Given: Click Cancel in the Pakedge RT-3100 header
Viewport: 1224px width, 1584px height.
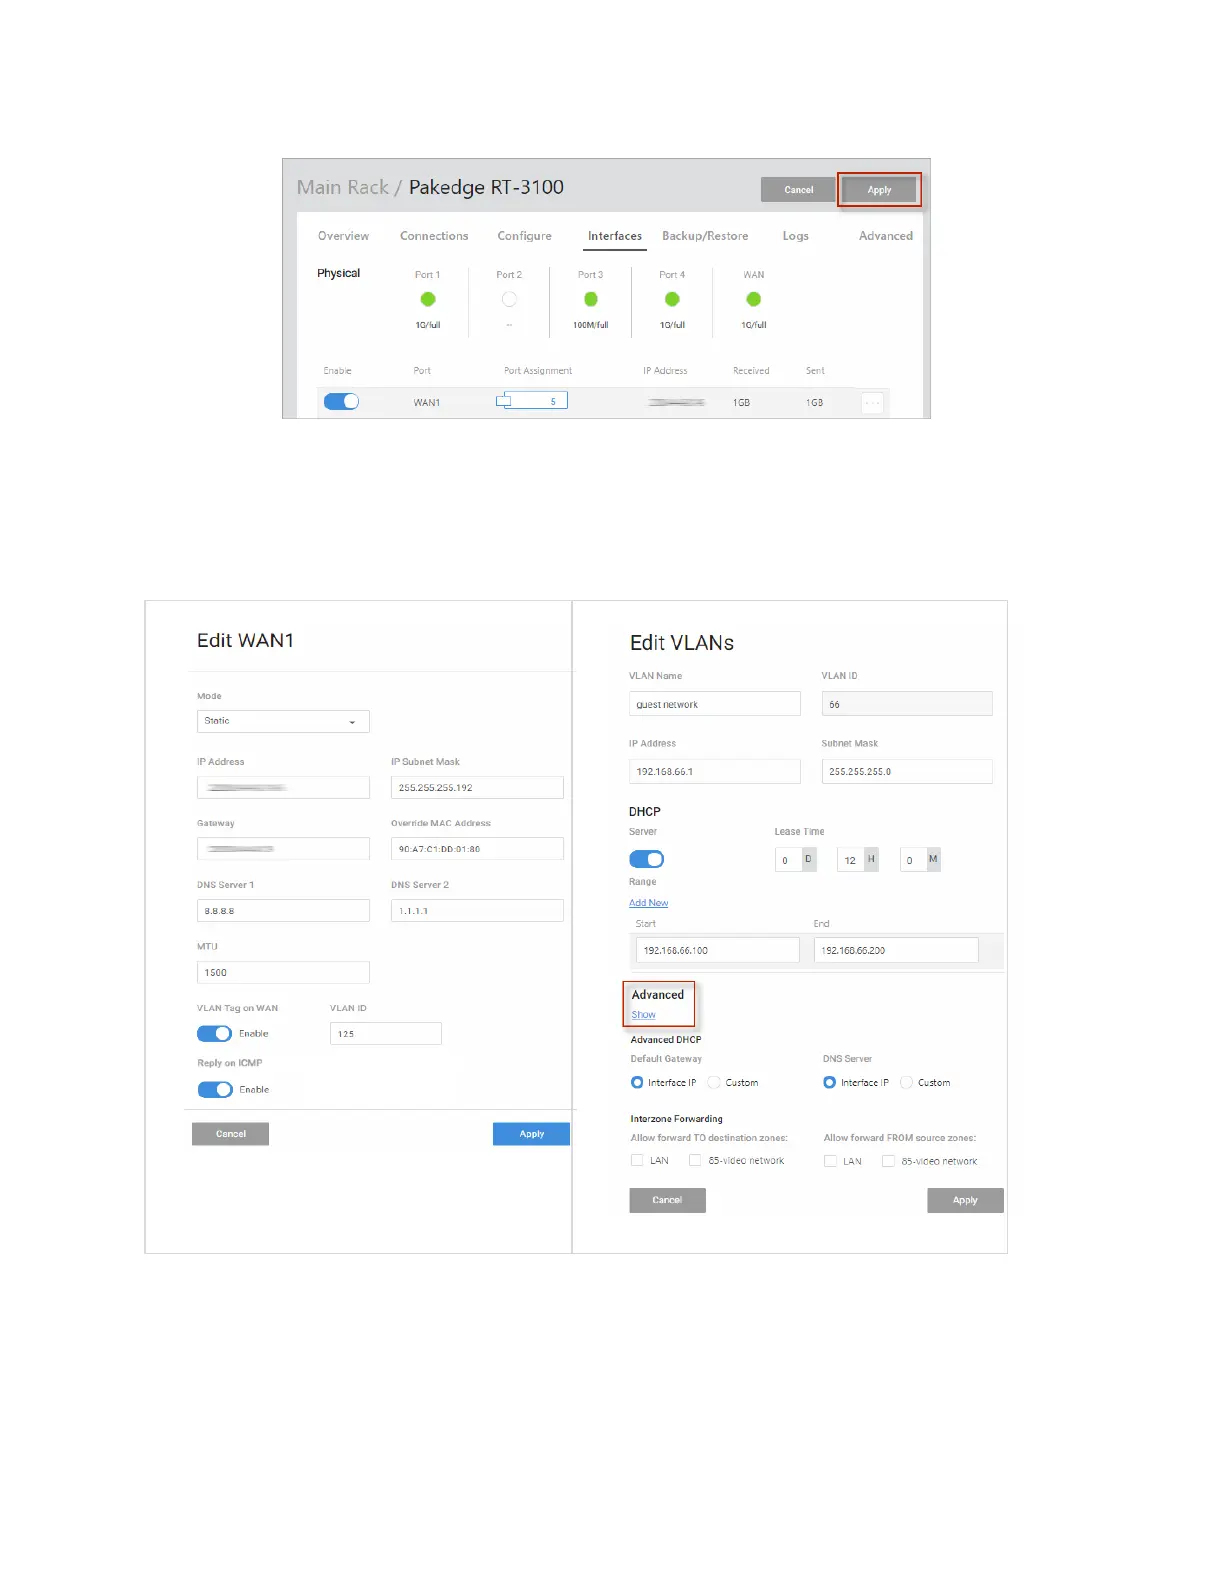Looking at the screenshot, I should tap(798, 189).
